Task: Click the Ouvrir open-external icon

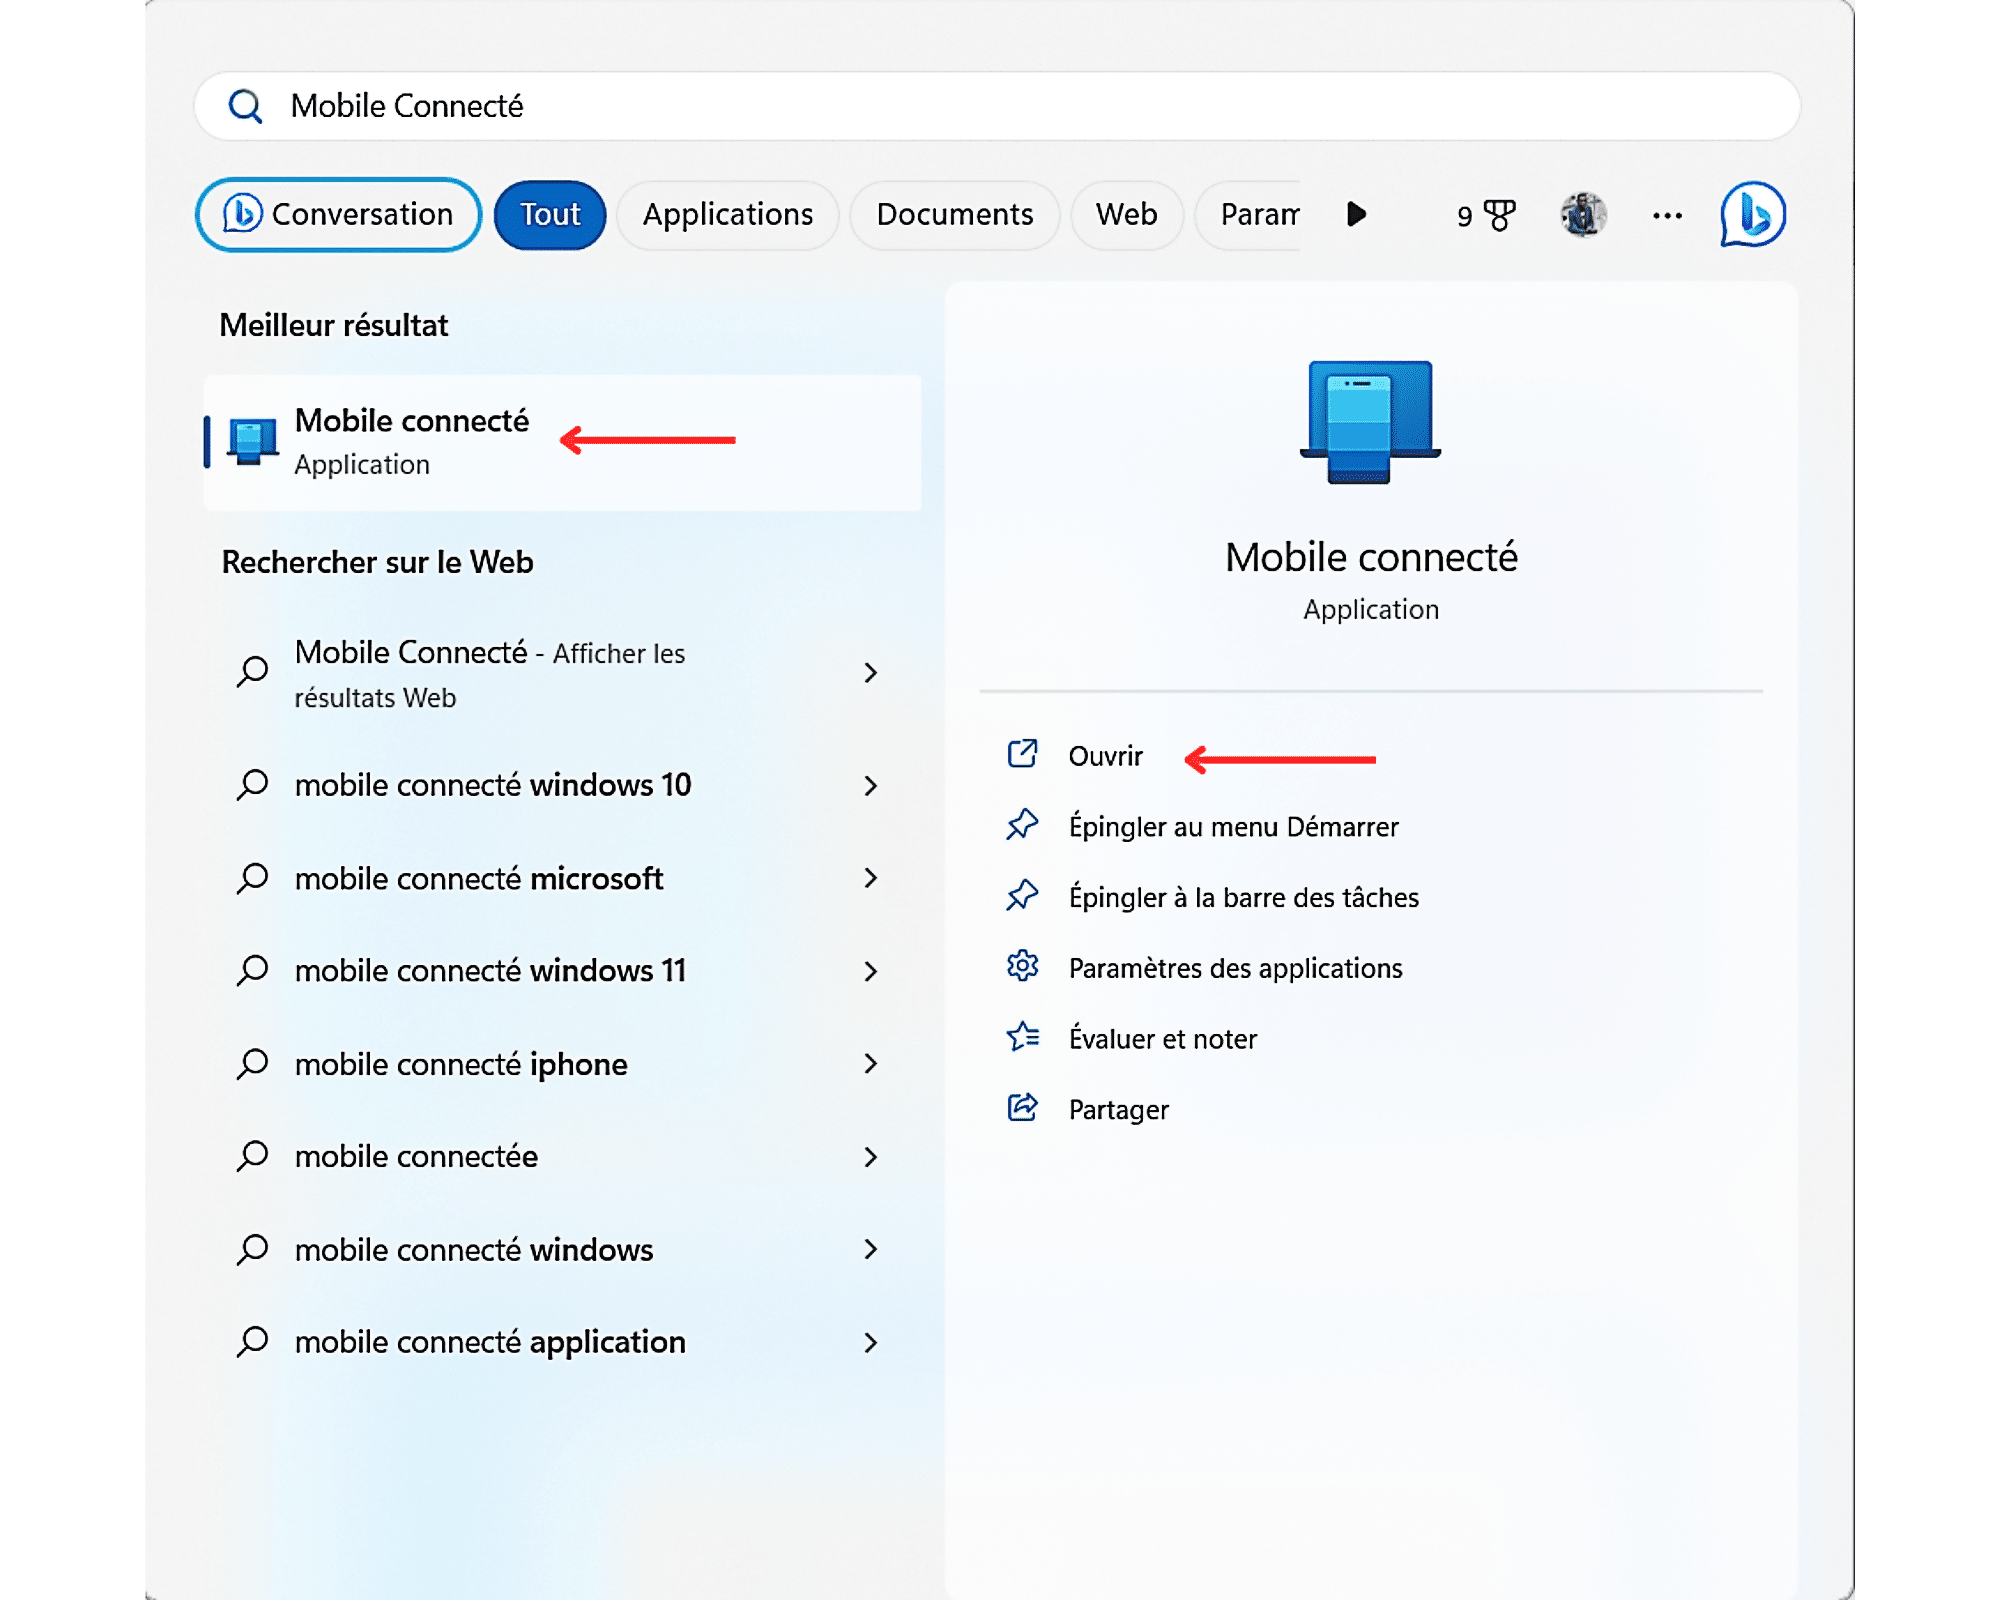Action: (x=1022, y=753)
